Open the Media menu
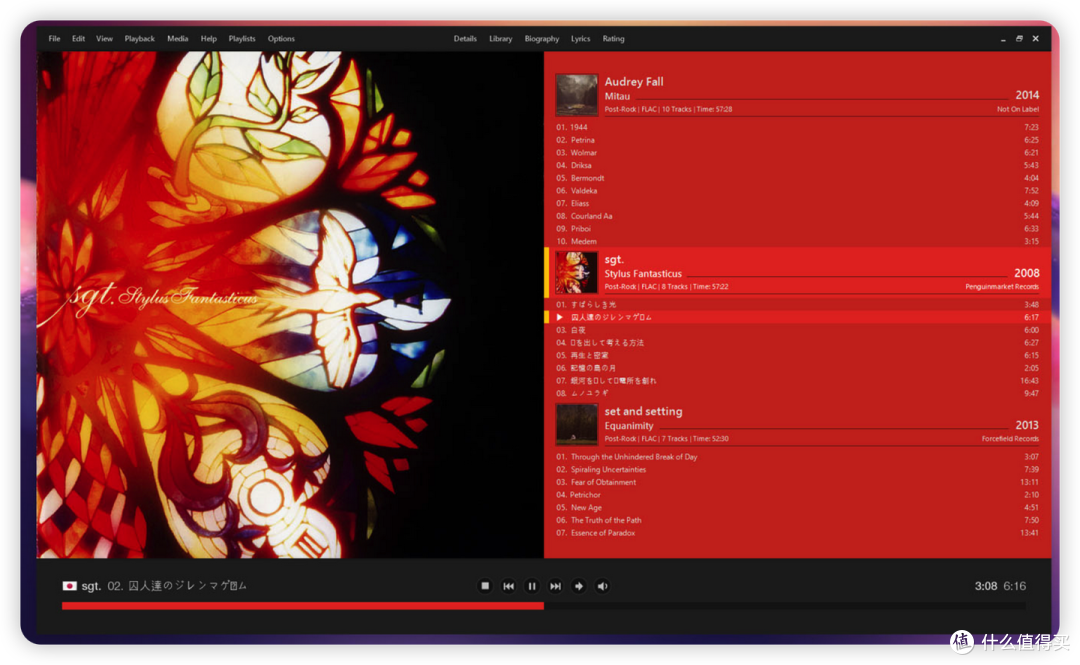The image size is (1080, 665). pos(178,39)
